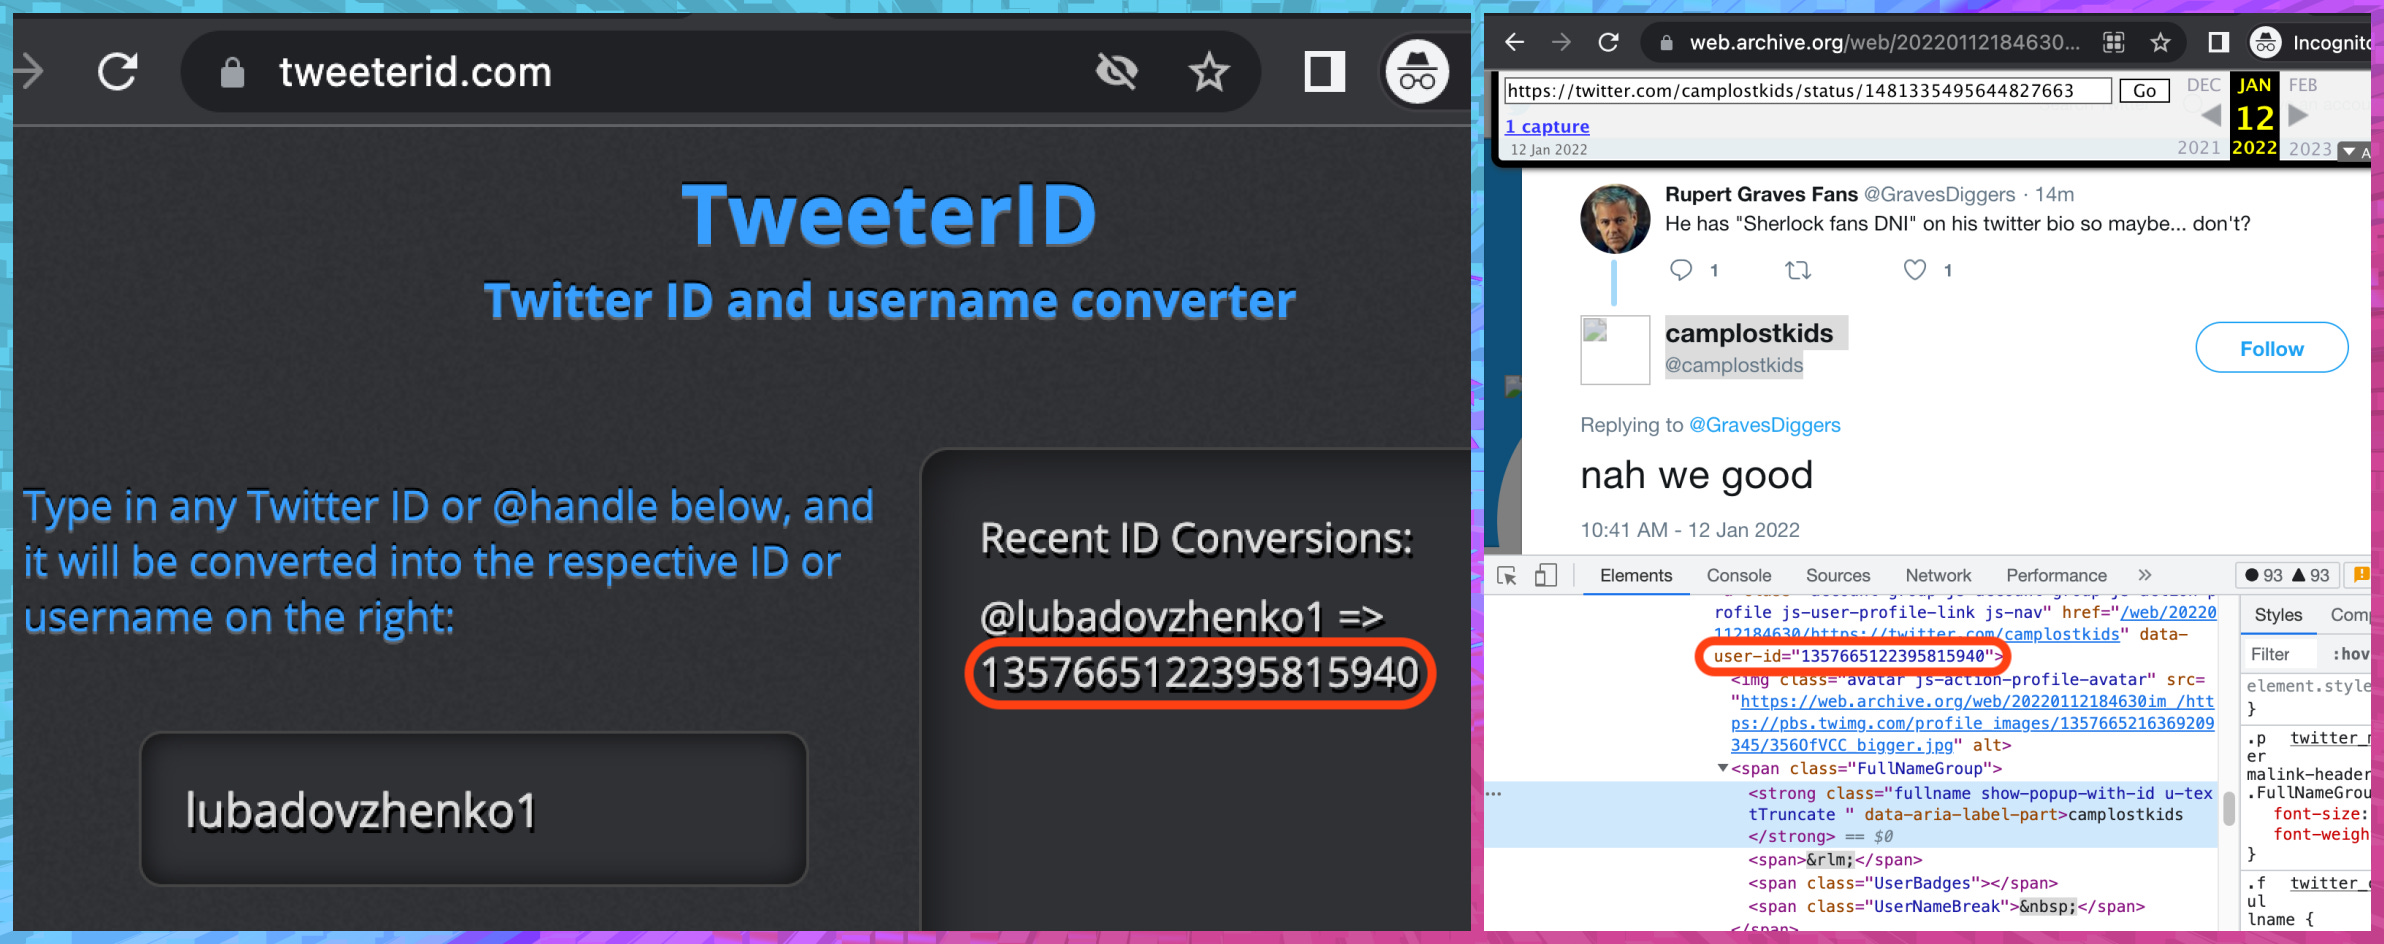Click the back arrow in the web.archive.org window

click(1515, 42)
